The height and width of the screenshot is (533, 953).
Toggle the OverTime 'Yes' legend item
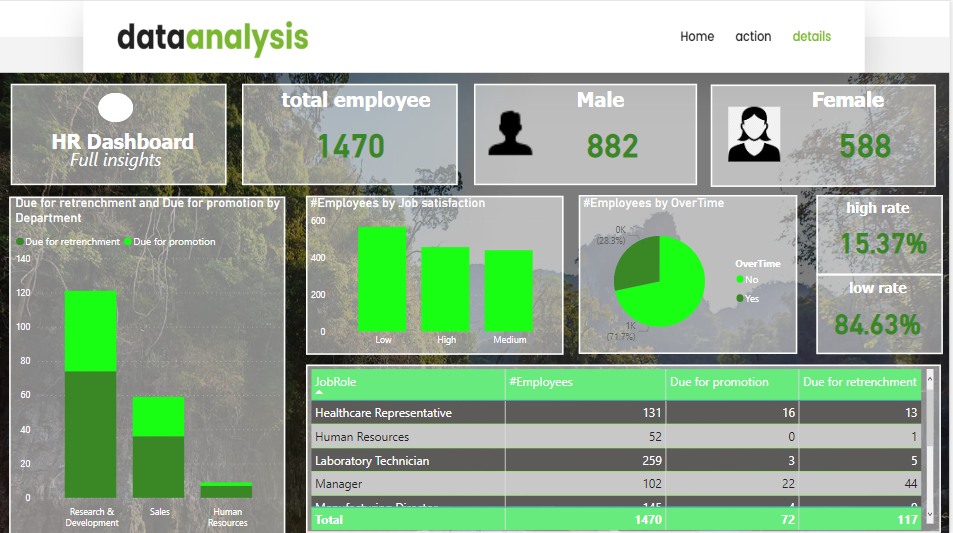pyautogui.click(x=740, y=298)
